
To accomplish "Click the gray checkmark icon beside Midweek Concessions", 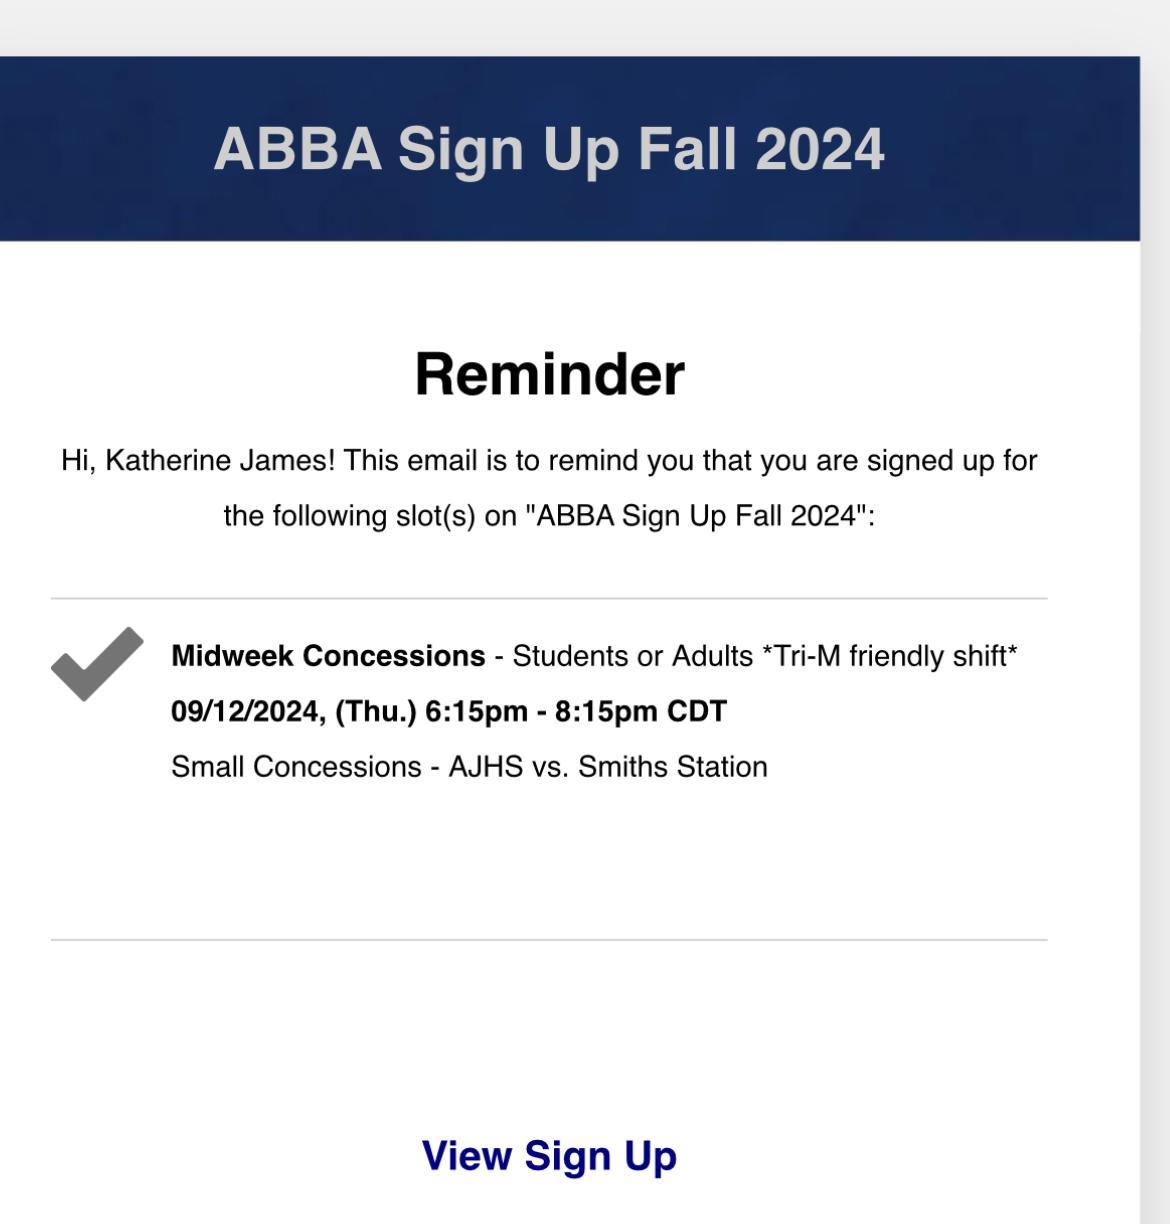I will 97,664.
